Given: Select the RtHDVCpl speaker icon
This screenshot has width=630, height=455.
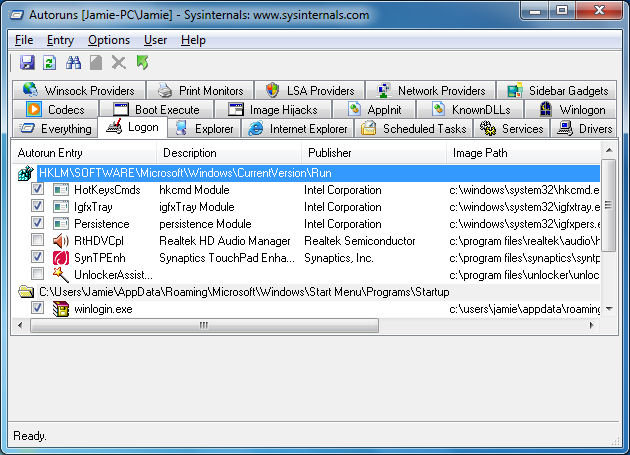Looking at the screenshot, I should [61, 241].
